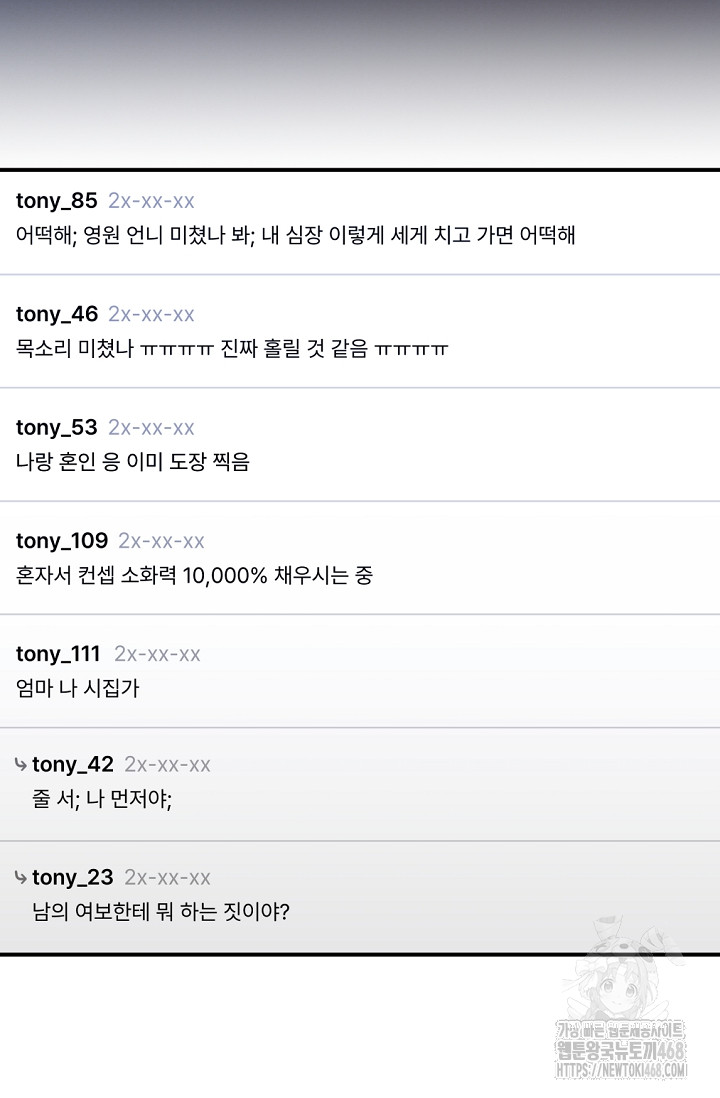Click the reply arrow icon beside tony_42
Image resolution: width=720 pixels, height=1098 pixels.
[20, 765]
